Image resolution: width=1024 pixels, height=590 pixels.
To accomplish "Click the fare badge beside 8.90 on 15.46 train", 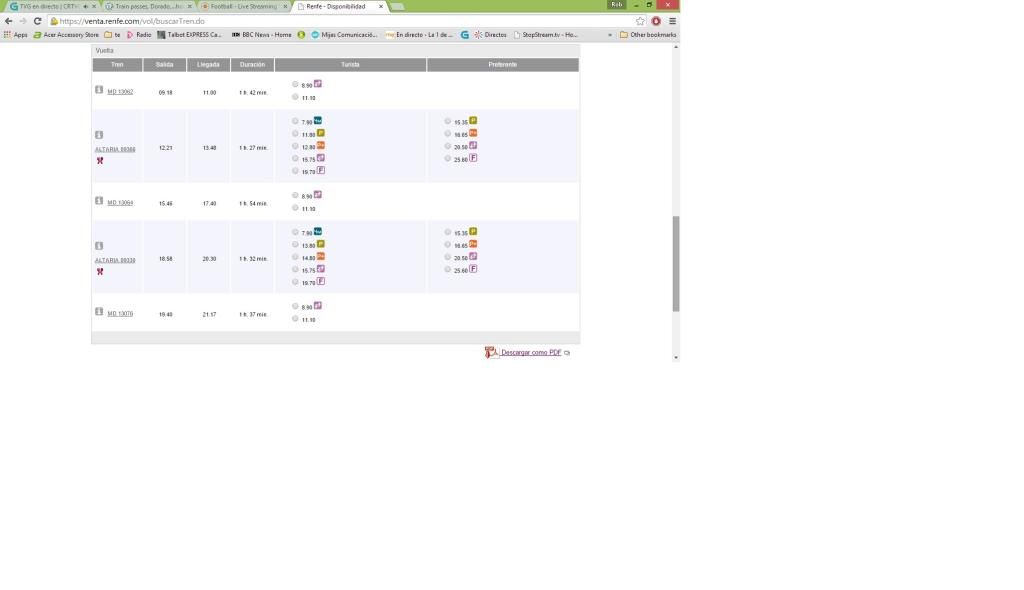I will pos(318,195).
